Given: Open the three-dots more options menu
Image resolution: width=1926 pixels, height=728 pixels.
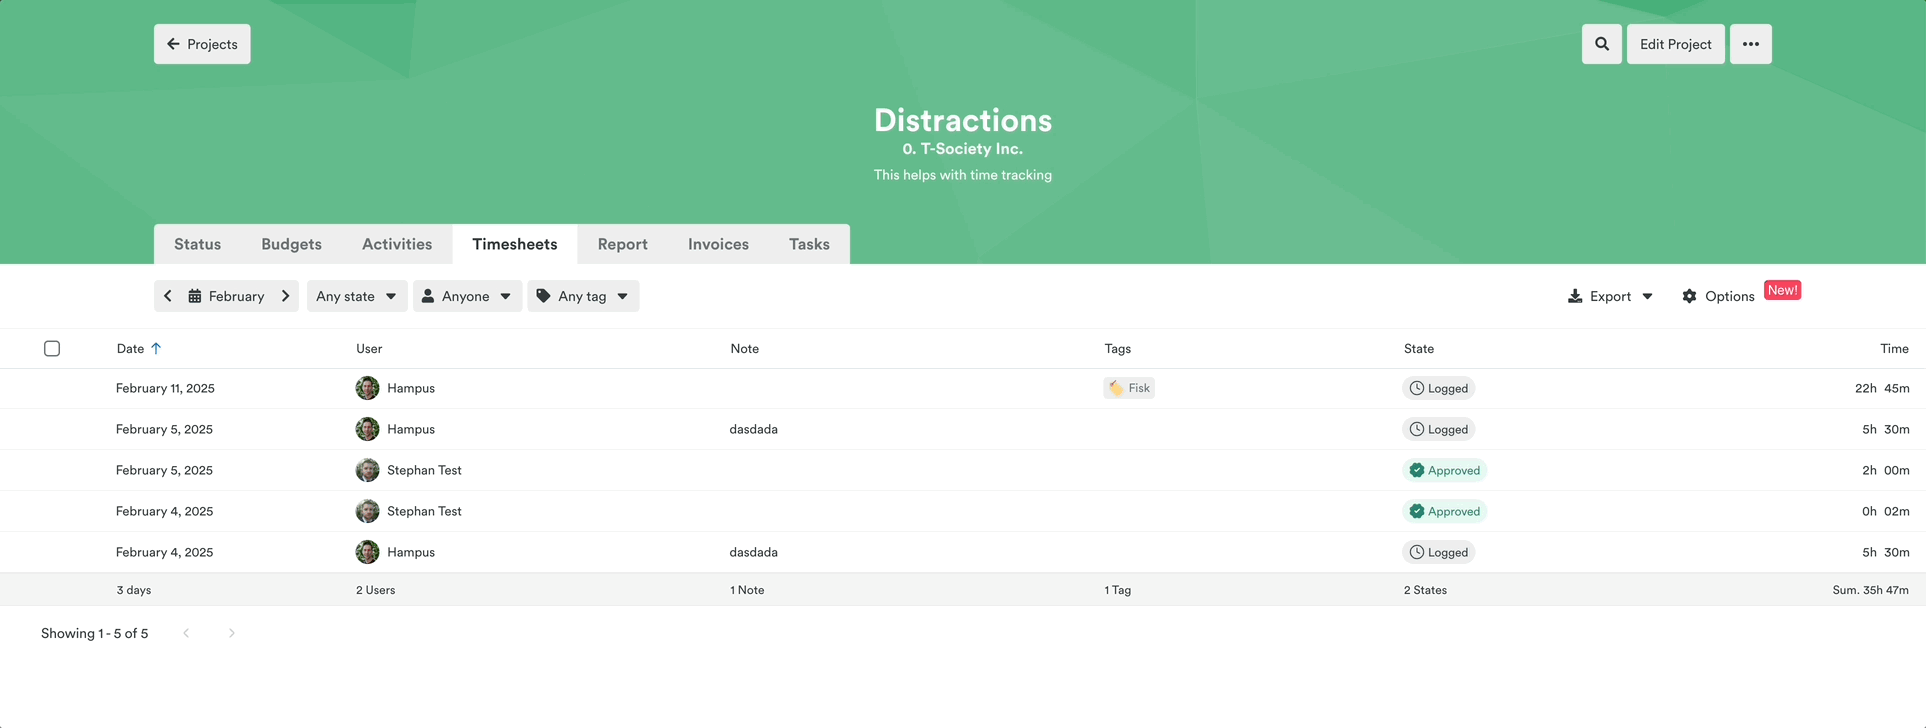Looking at the screenshot, I should click(1750, 44).
